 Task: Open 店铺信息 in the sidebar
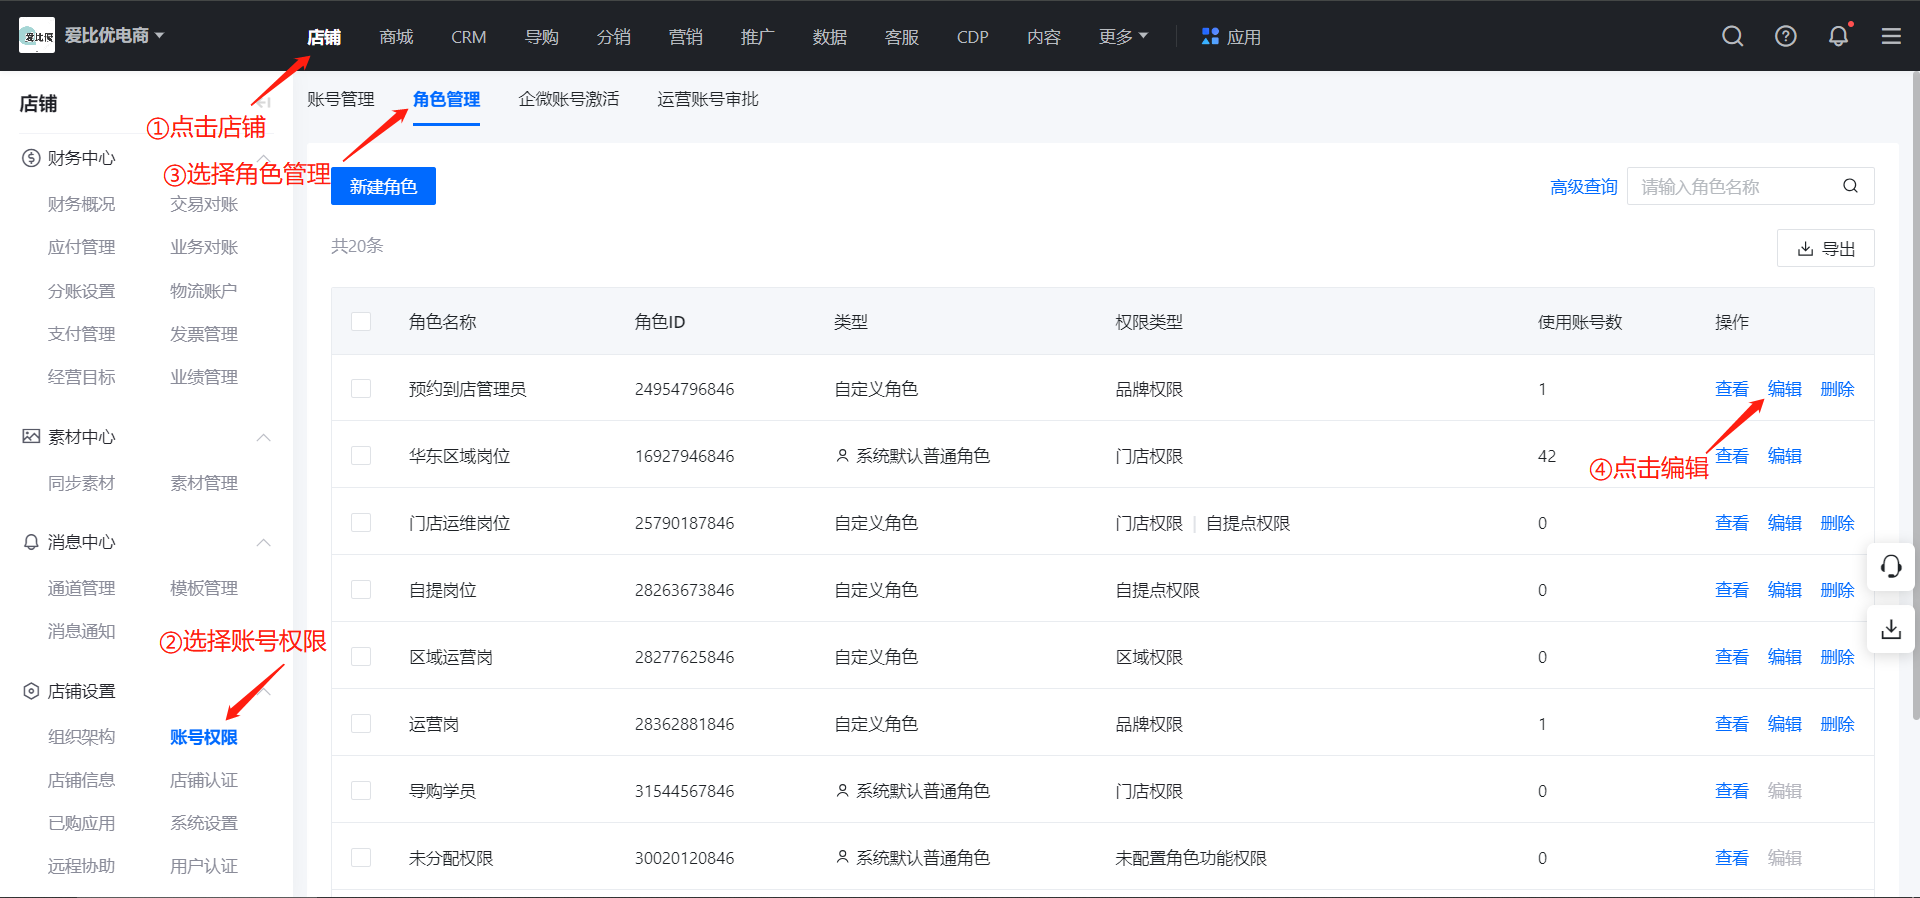(x=81, y=780)
